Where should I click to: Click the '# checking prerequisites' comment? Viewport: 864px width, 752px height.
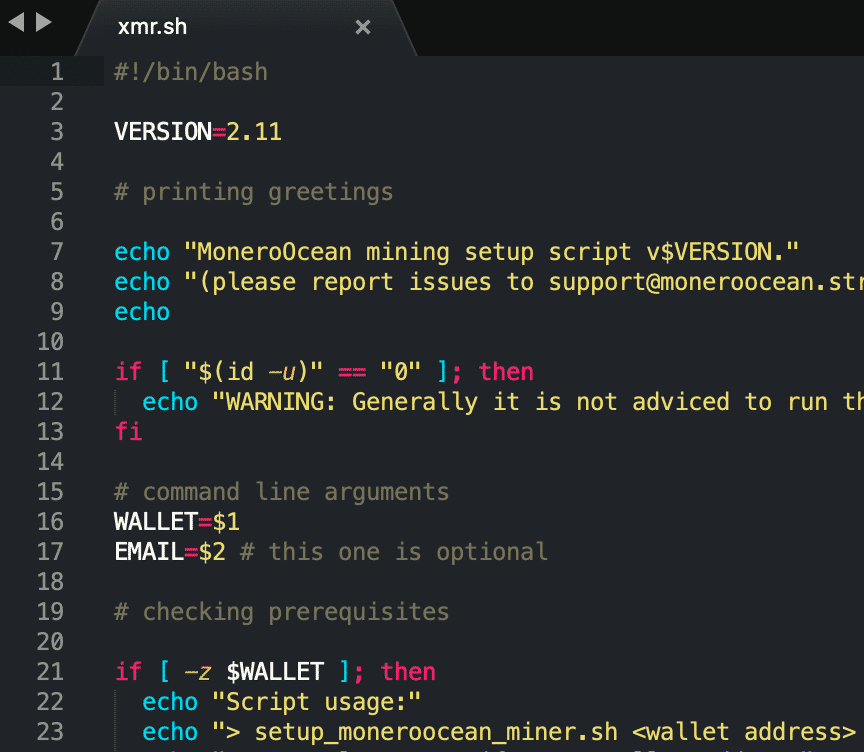[282, 612]
